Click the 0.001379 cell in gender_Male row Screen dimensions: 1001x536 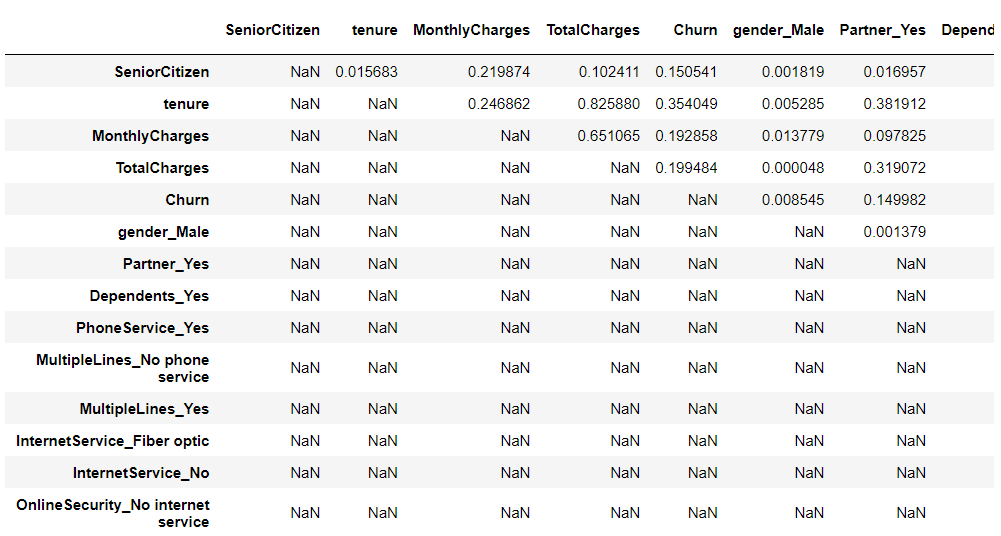point(895,232)
